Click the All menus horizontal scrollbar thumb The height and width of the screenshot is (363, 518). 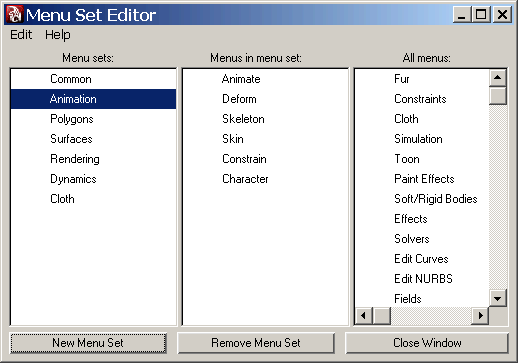[382, 315]
